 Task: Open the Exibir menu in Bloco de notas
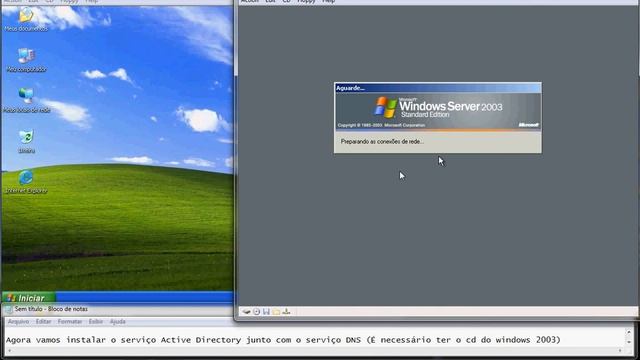(x=96, y=322)
